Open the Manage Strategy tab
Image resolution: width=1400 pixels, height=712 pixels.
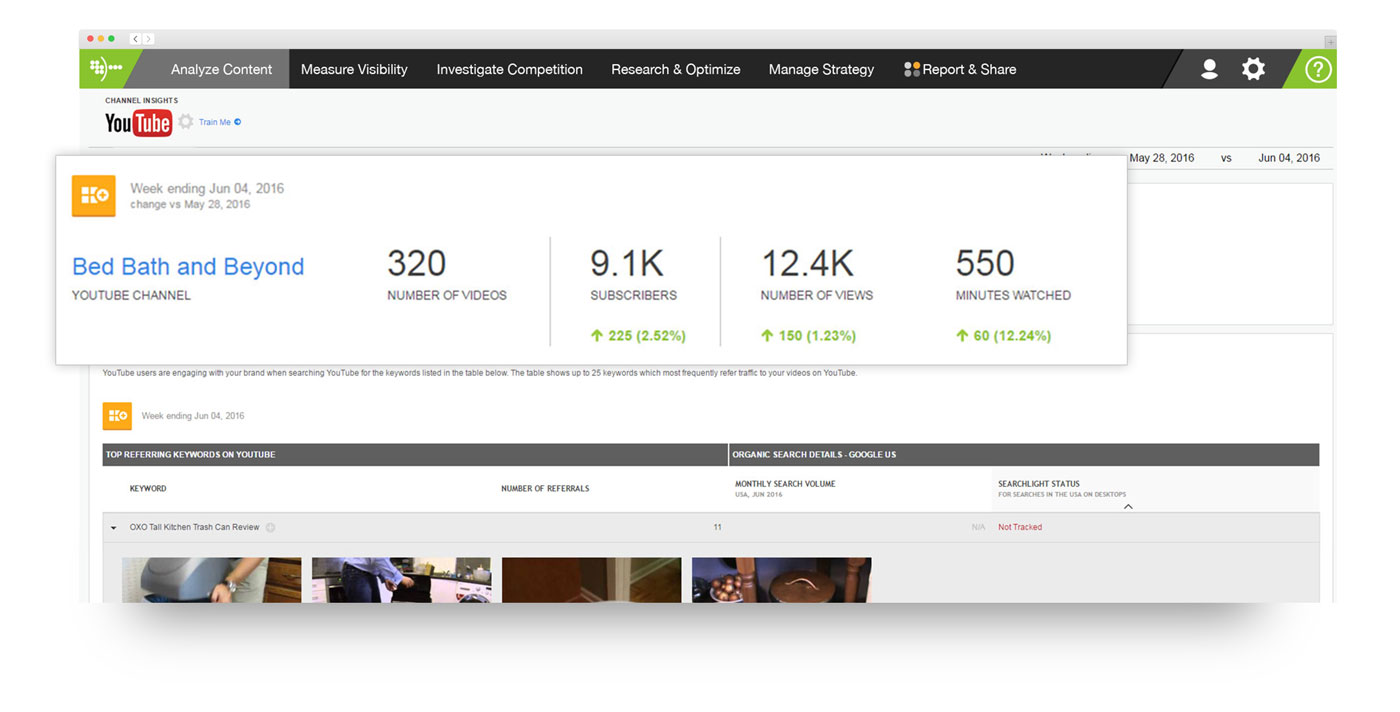(821, 69)
